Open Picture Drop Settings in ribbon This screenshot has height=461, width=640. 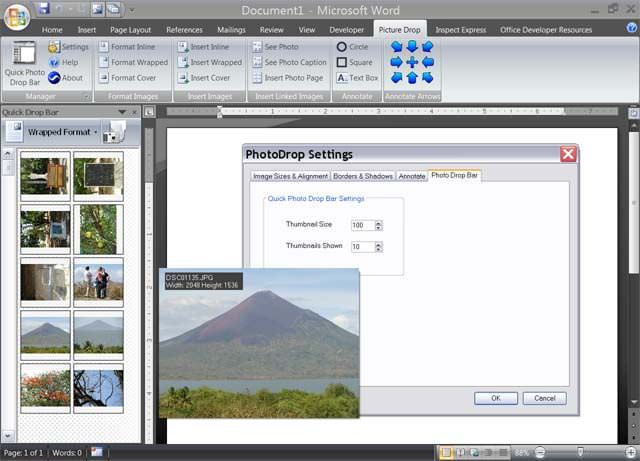(x=68, y=47)
